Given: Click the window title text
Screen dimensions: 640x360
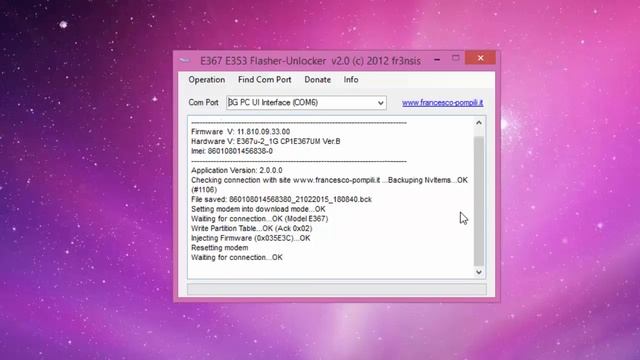Looking at the screenshot, I should coord(310,61).
